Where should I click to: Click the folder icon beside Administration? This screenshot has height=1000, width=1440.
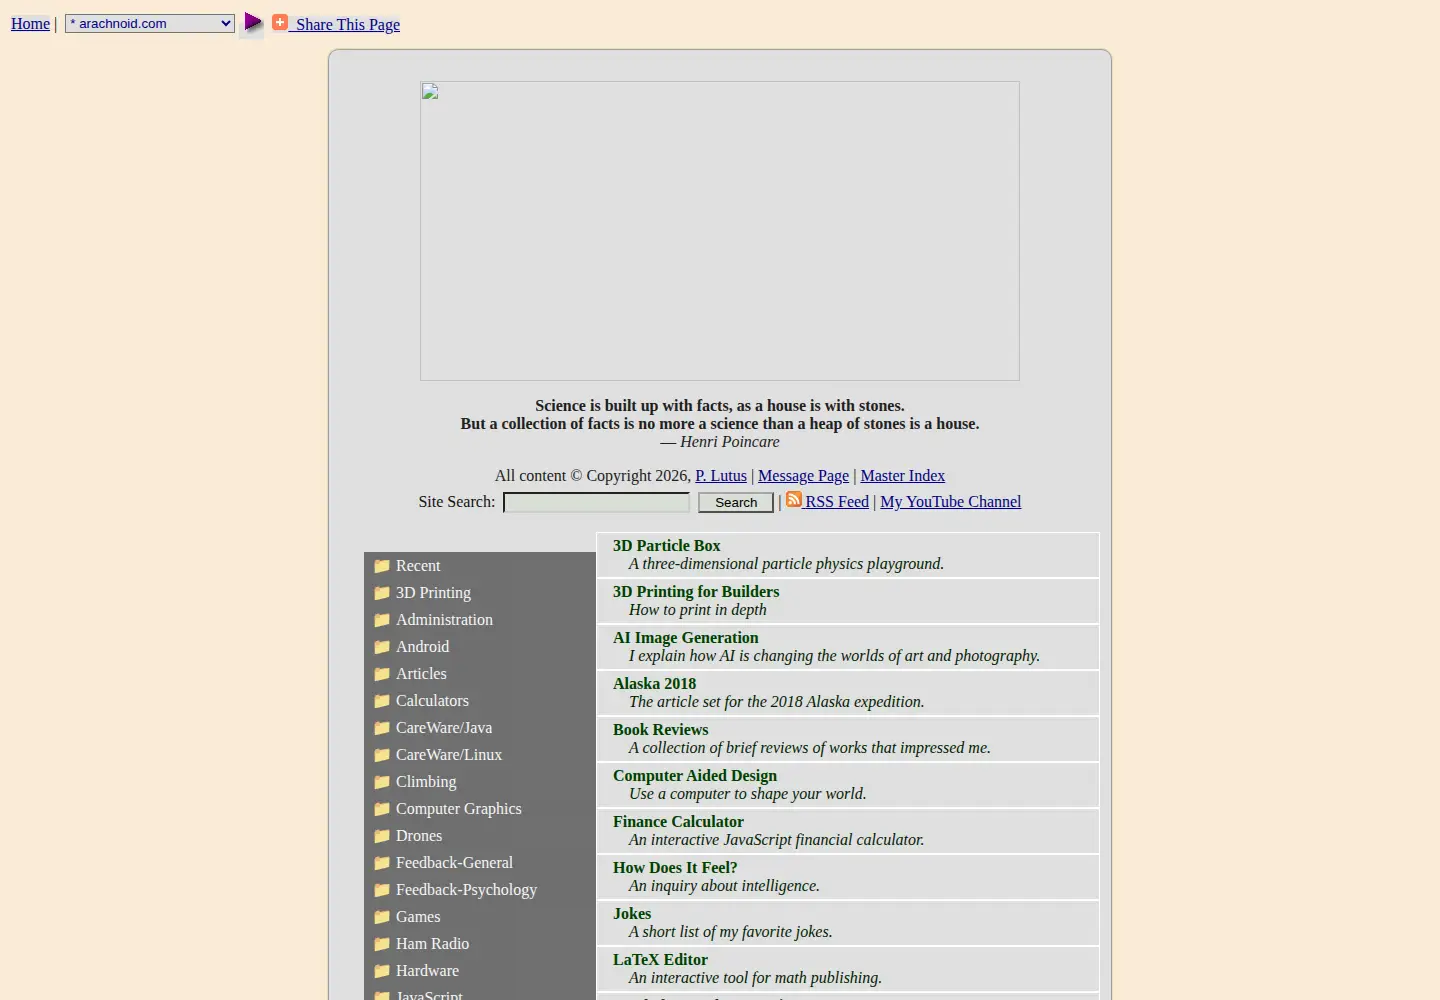(382, 620)
